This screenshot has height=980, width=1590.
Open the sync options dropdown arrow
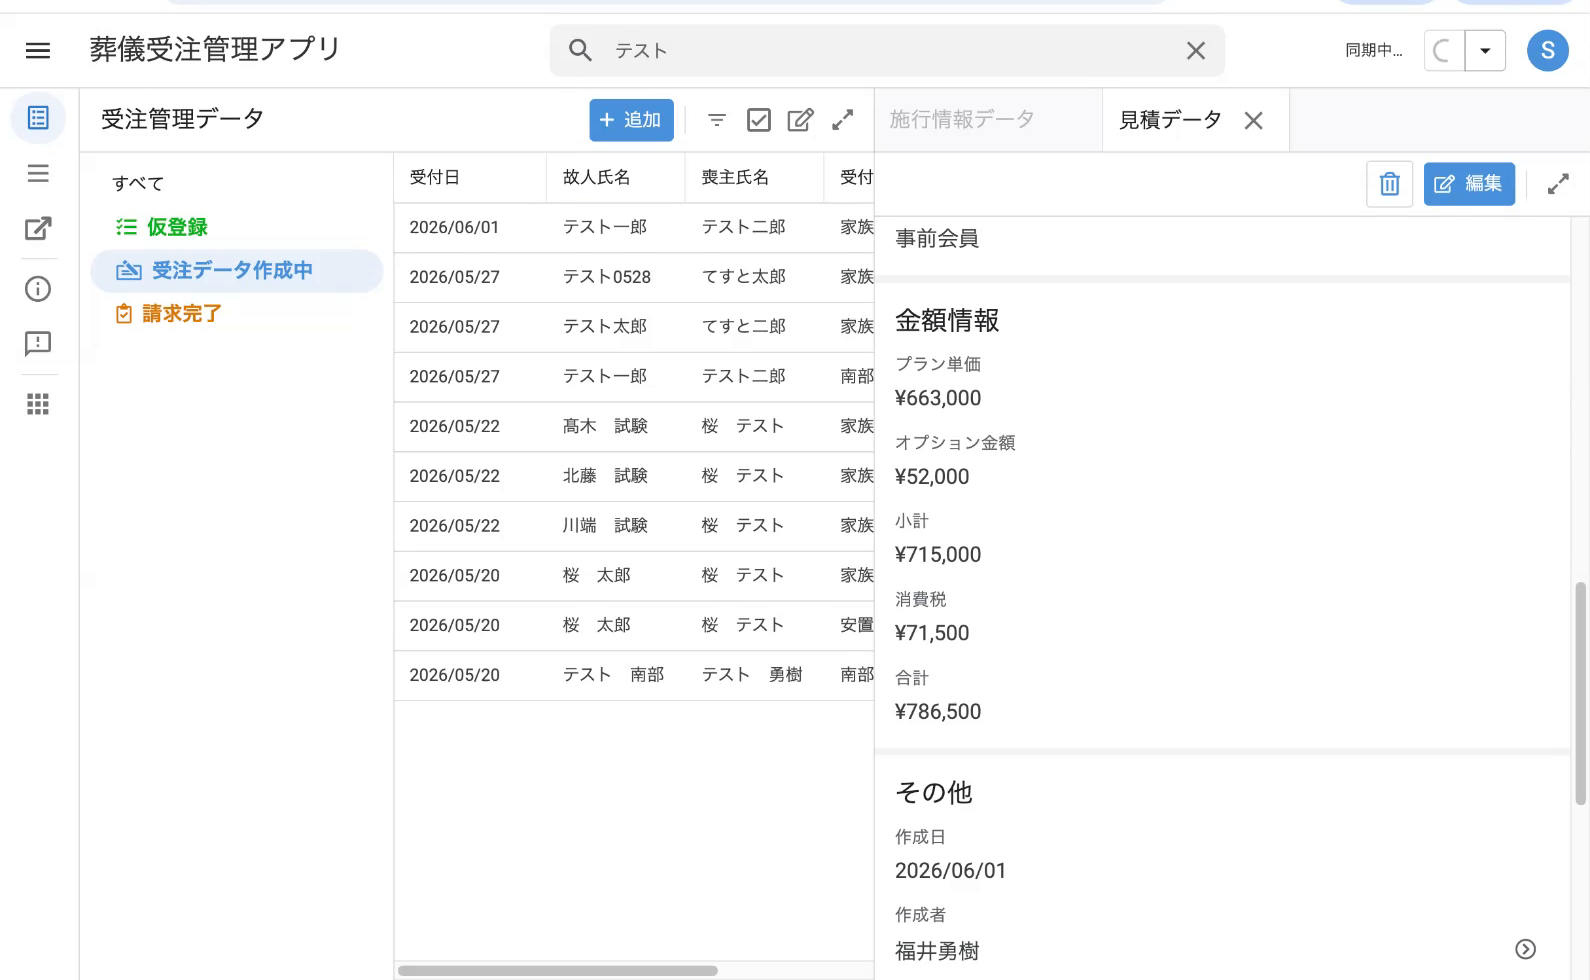point(1485,50)
